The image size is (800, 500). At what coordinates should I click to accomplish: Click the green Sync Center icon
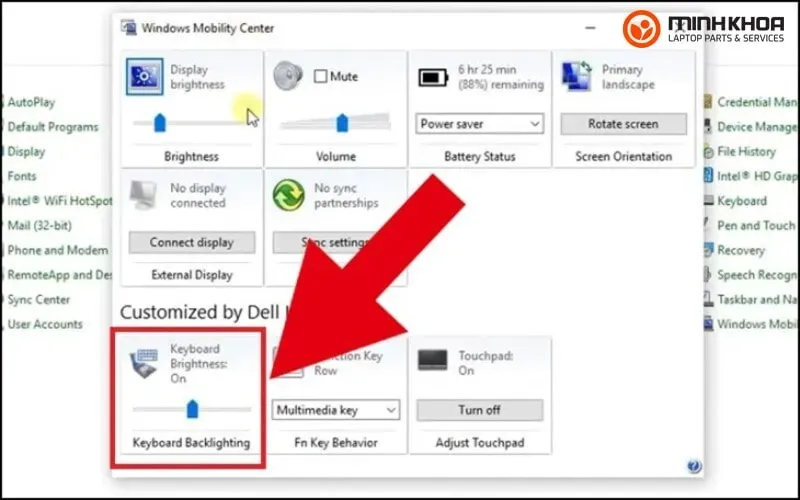coord(289,195)
